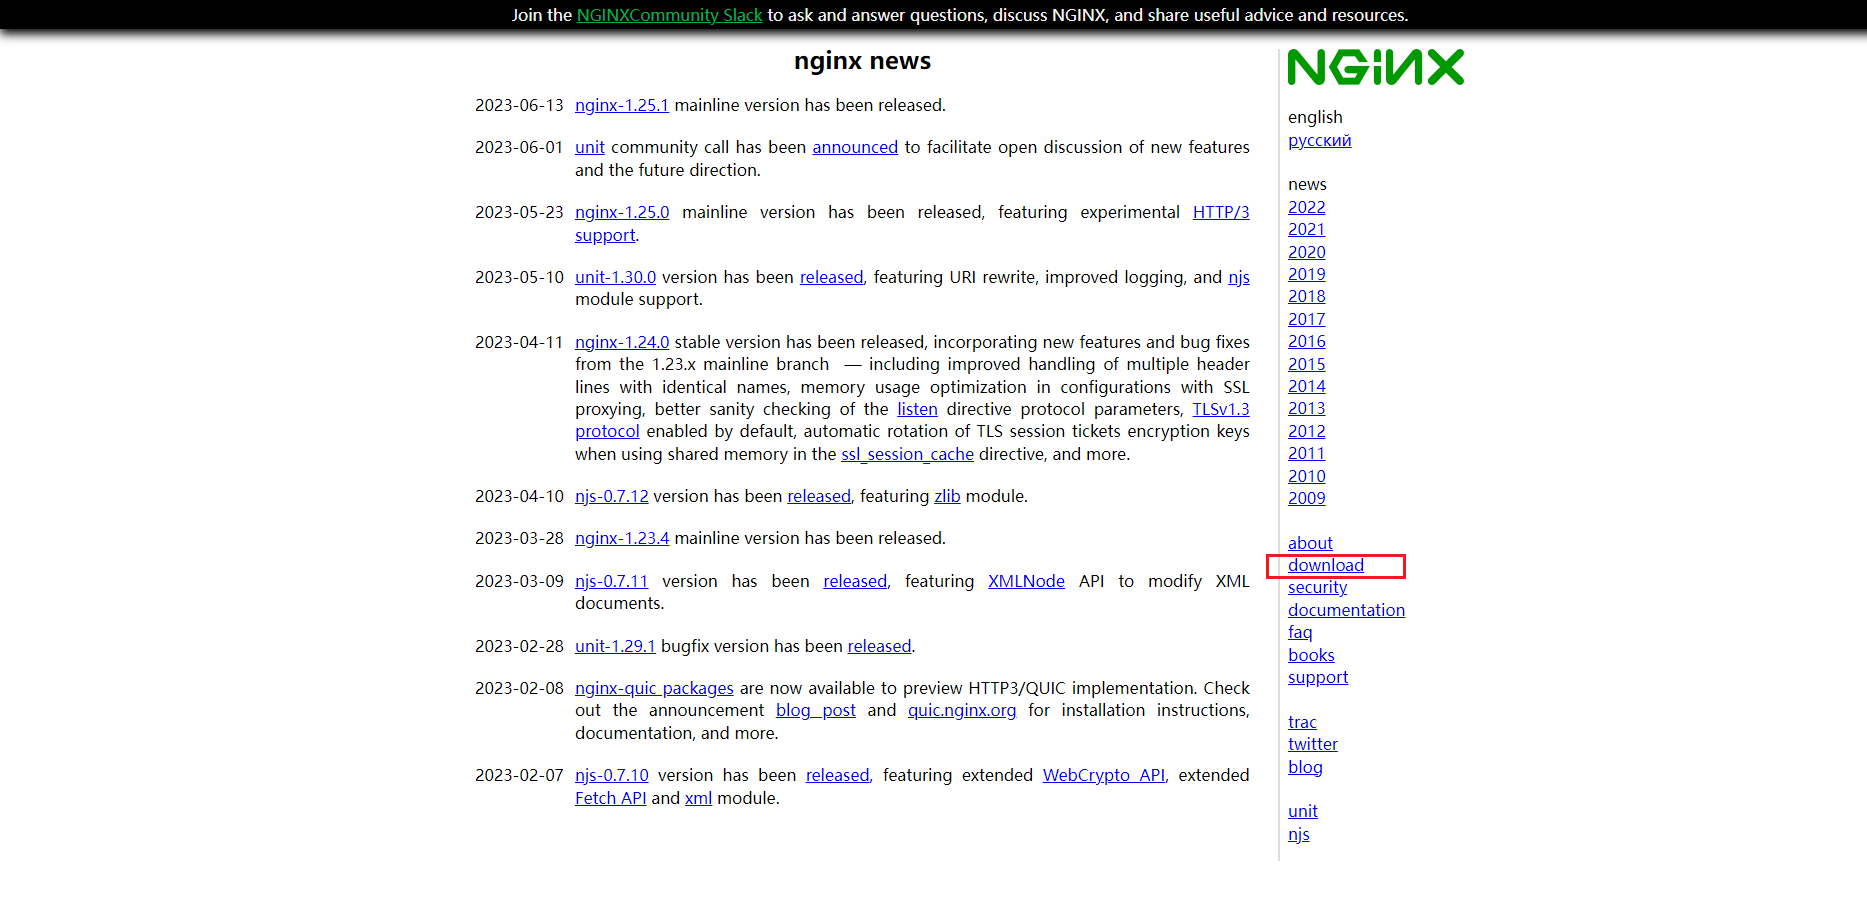Click the NGINX logo
This screenshot has width=1867, height=900.
1375,68
